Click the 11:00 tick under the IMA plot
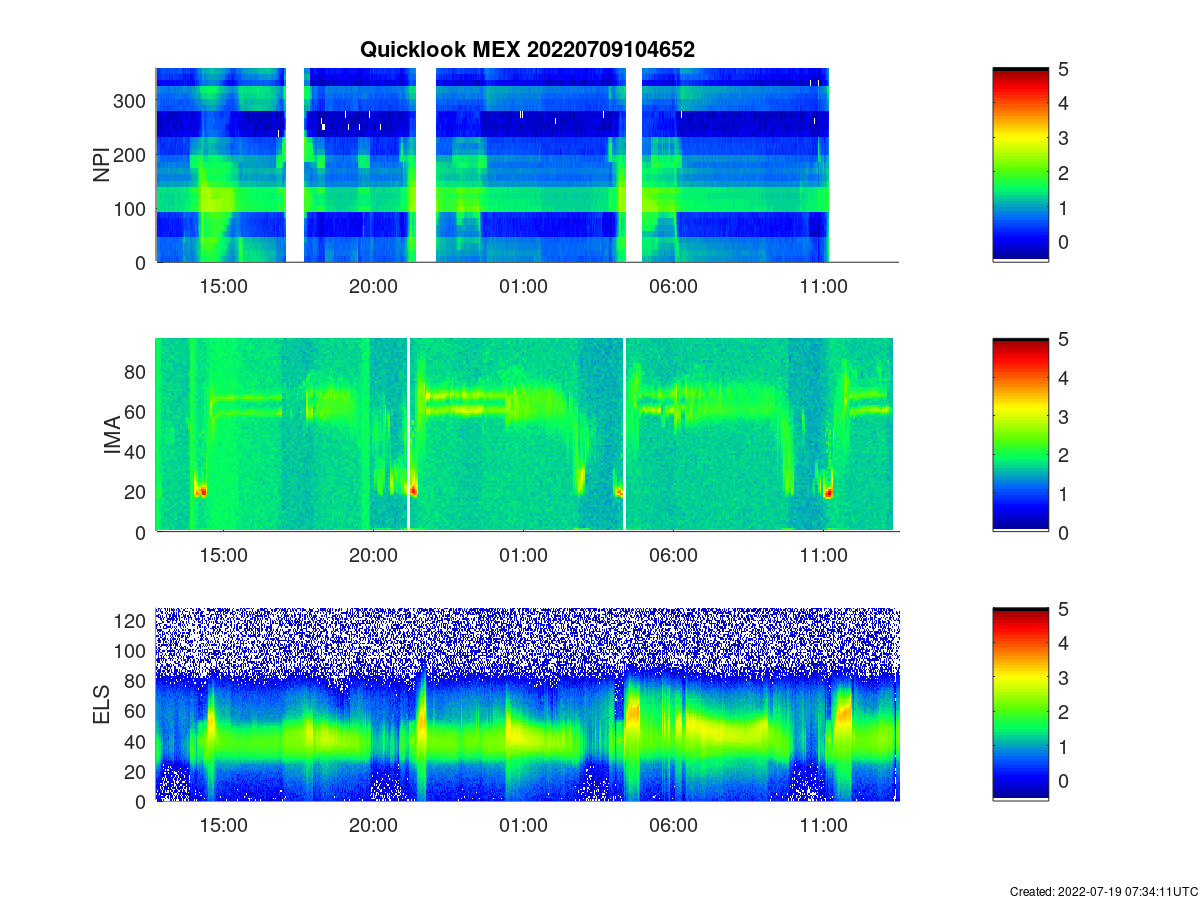Viewport: 1200px width, 900px height. [x=824, y=556]
